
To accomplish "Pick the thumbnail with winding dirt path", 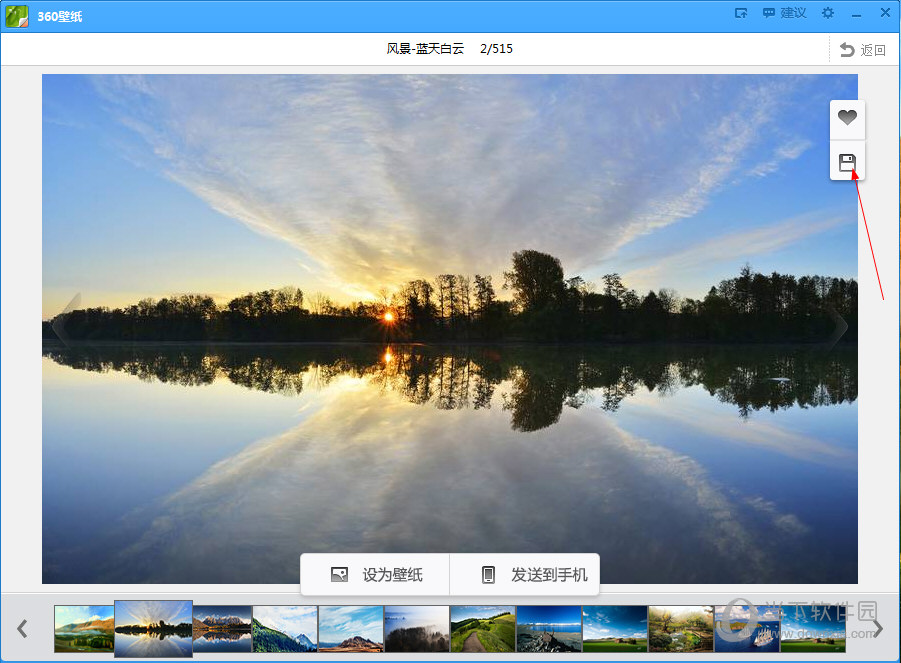I will tap(481, 628).
